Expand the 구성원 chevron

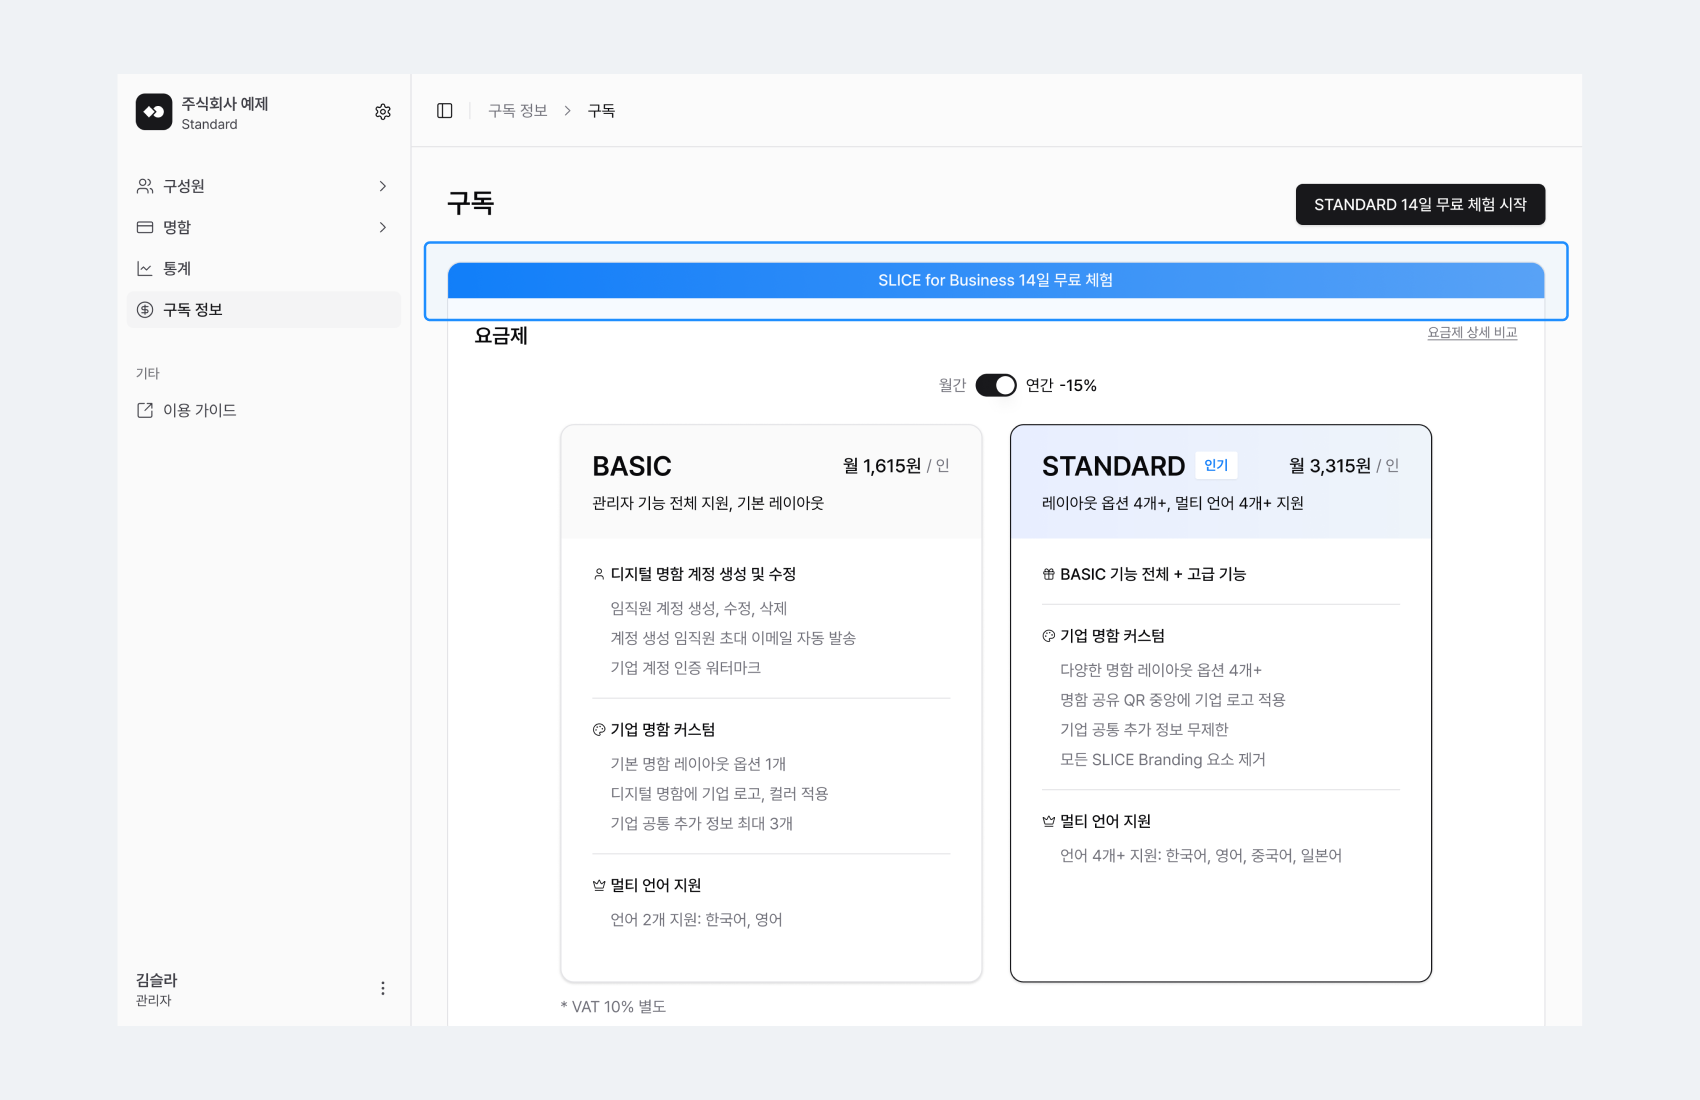point(383,186)
